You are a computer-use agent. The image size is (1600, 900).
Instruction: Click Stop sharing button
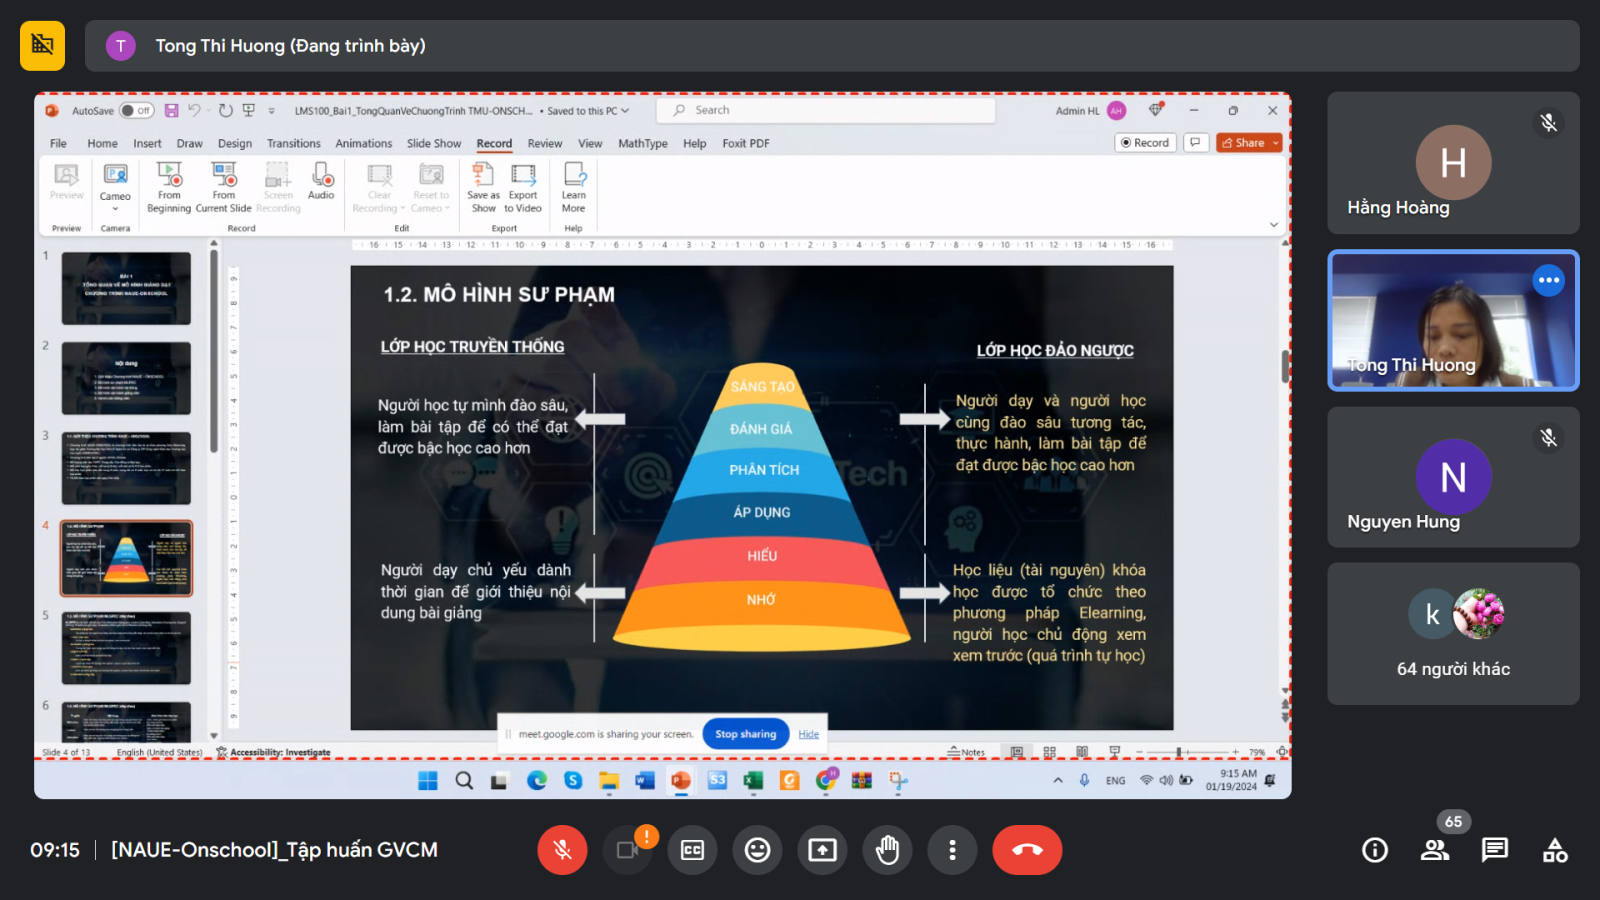[746, 734]
